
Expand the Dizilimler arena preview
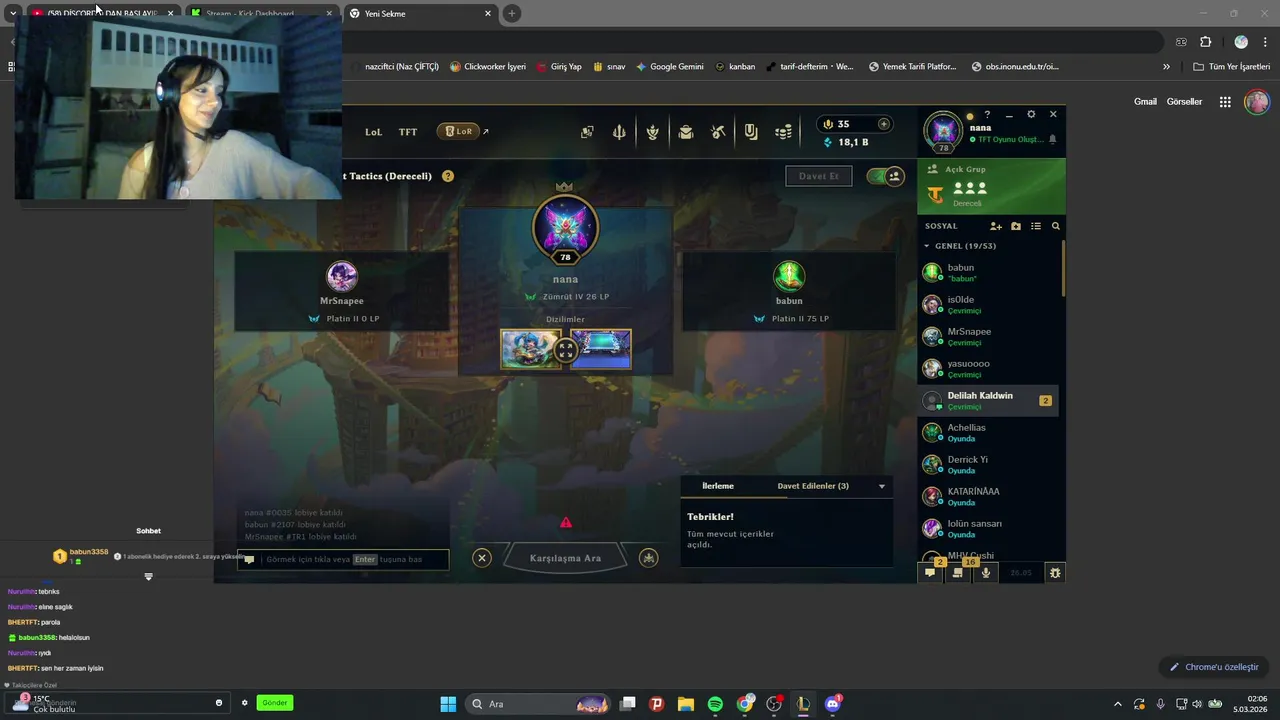pyautogui.click(x=566, y=350)
